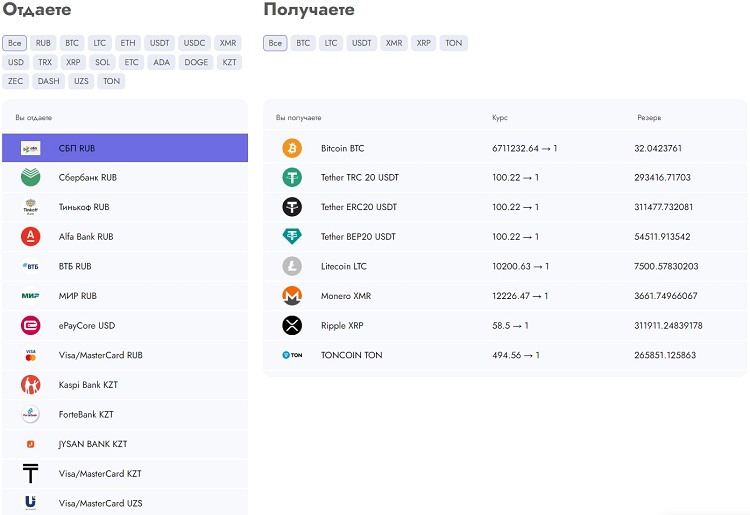Select Тинькоф RUB row label
This screenshot has width=750, height=515.
pyautogui.click(x=84, y=207)
